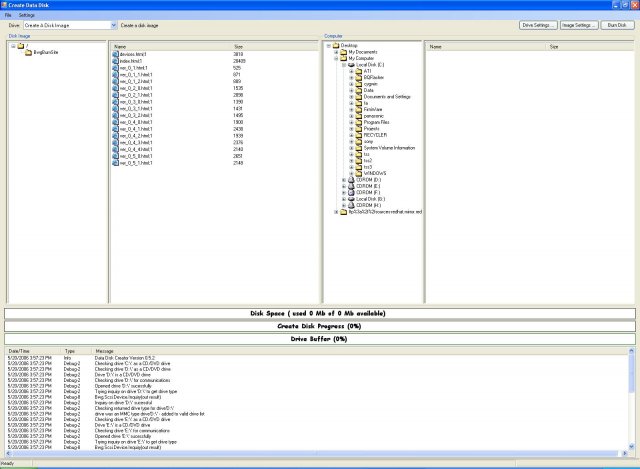Open the Settings menu
The image size is (640, 469).
26,15
